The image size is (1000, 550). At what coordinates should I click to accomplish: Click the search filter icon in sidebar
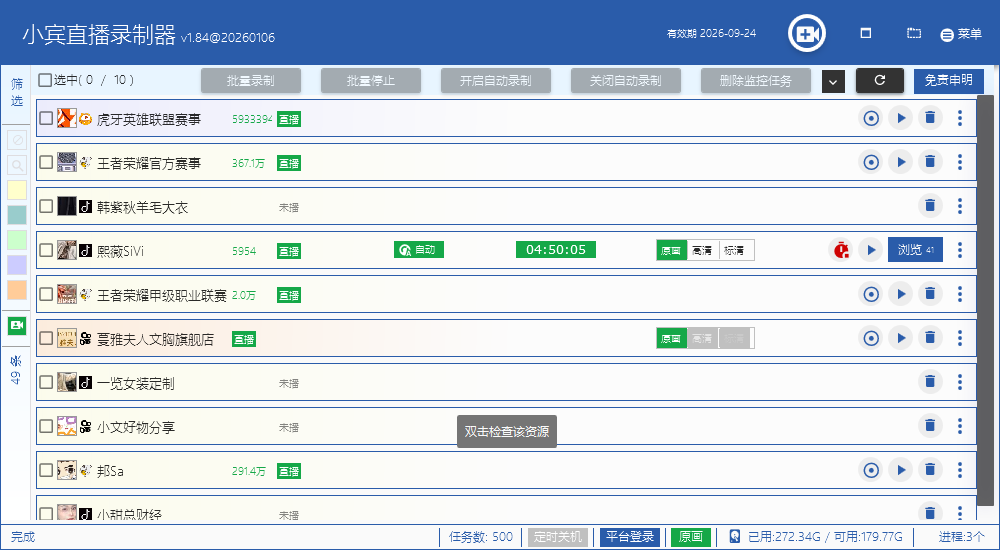click(x=17, y=165)
